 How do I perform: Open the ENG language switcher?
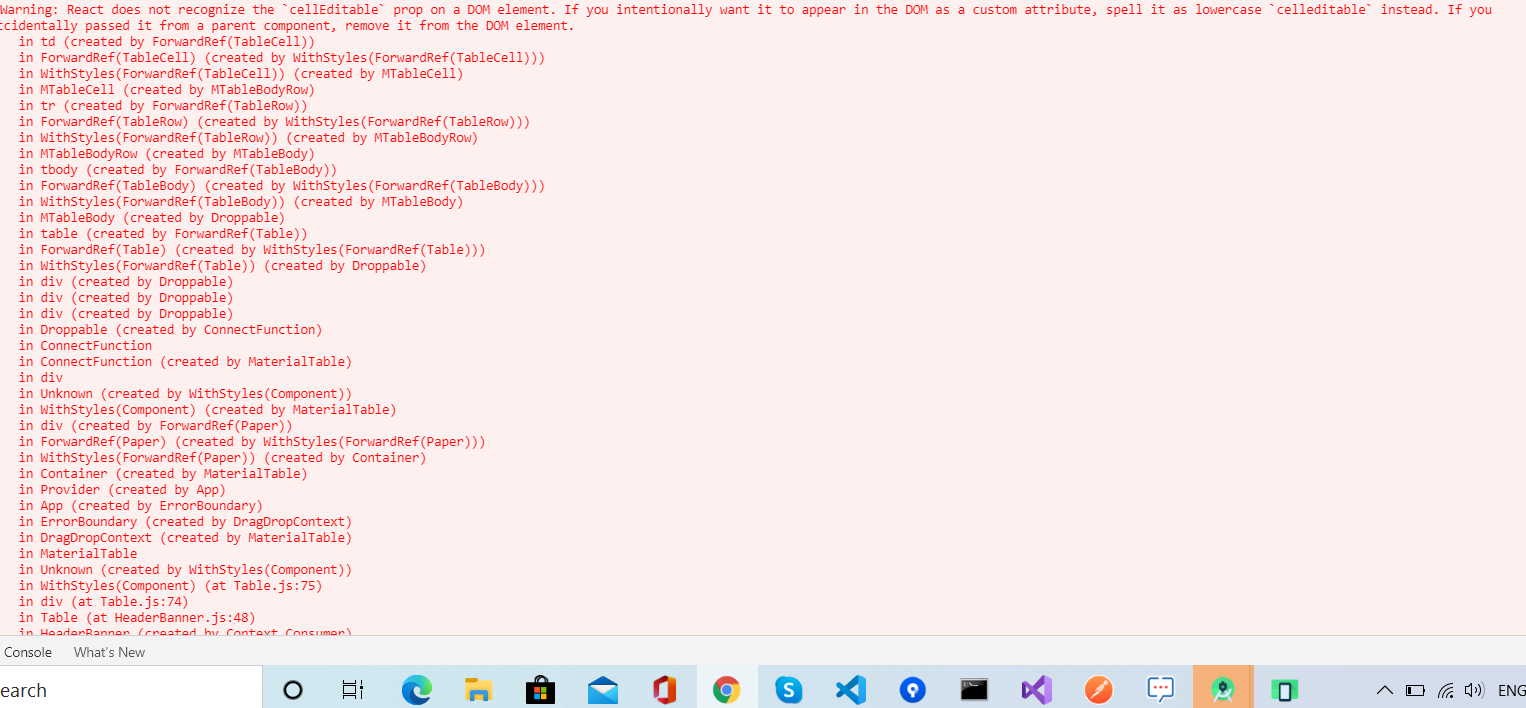(1512, 690)
